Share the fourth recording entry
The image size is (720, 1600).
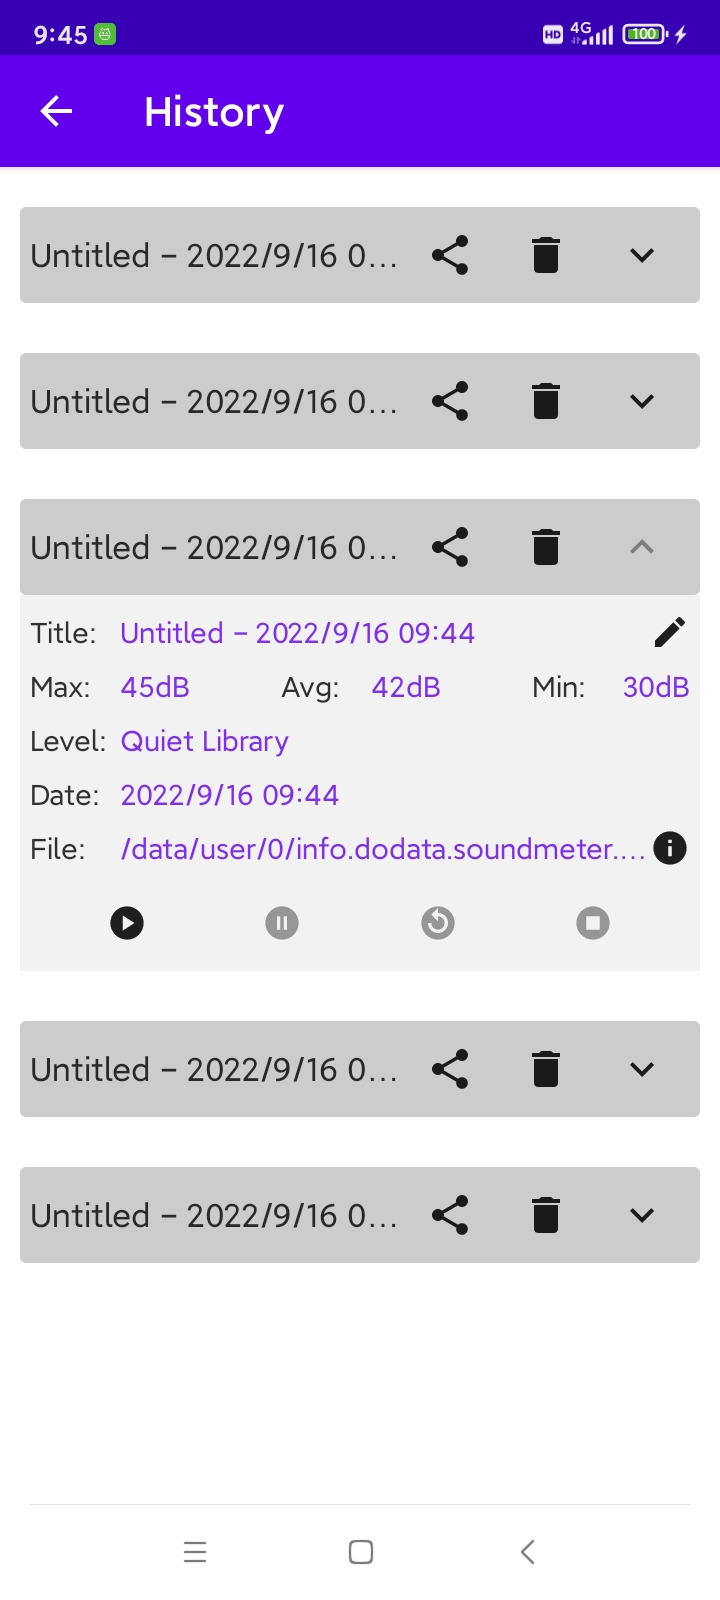(x=450, y=1069)
